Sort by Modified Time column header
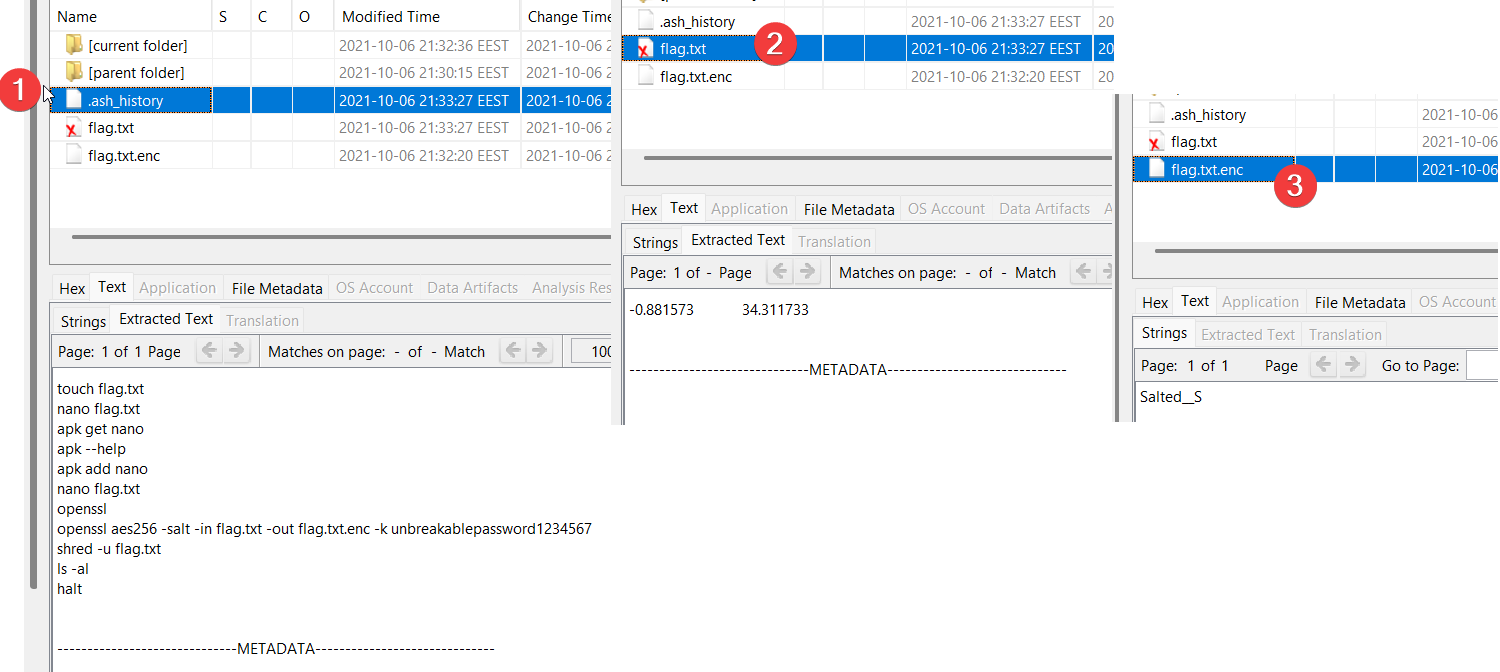This screenshot has height=672, width=1500. 388,17
